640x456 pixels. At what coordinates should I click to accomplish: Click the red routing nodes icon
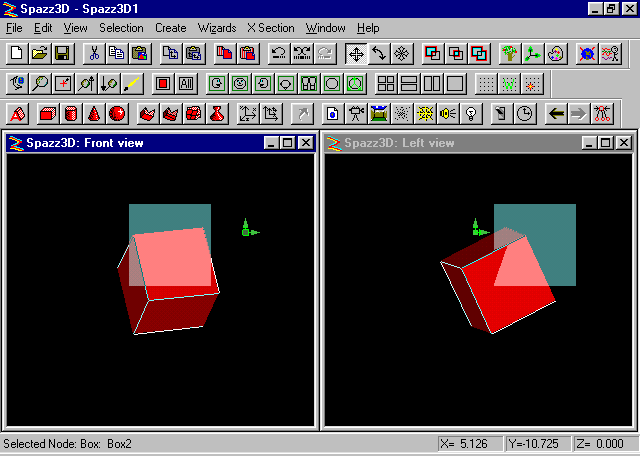pyautogui.click(x=602, y=114)
